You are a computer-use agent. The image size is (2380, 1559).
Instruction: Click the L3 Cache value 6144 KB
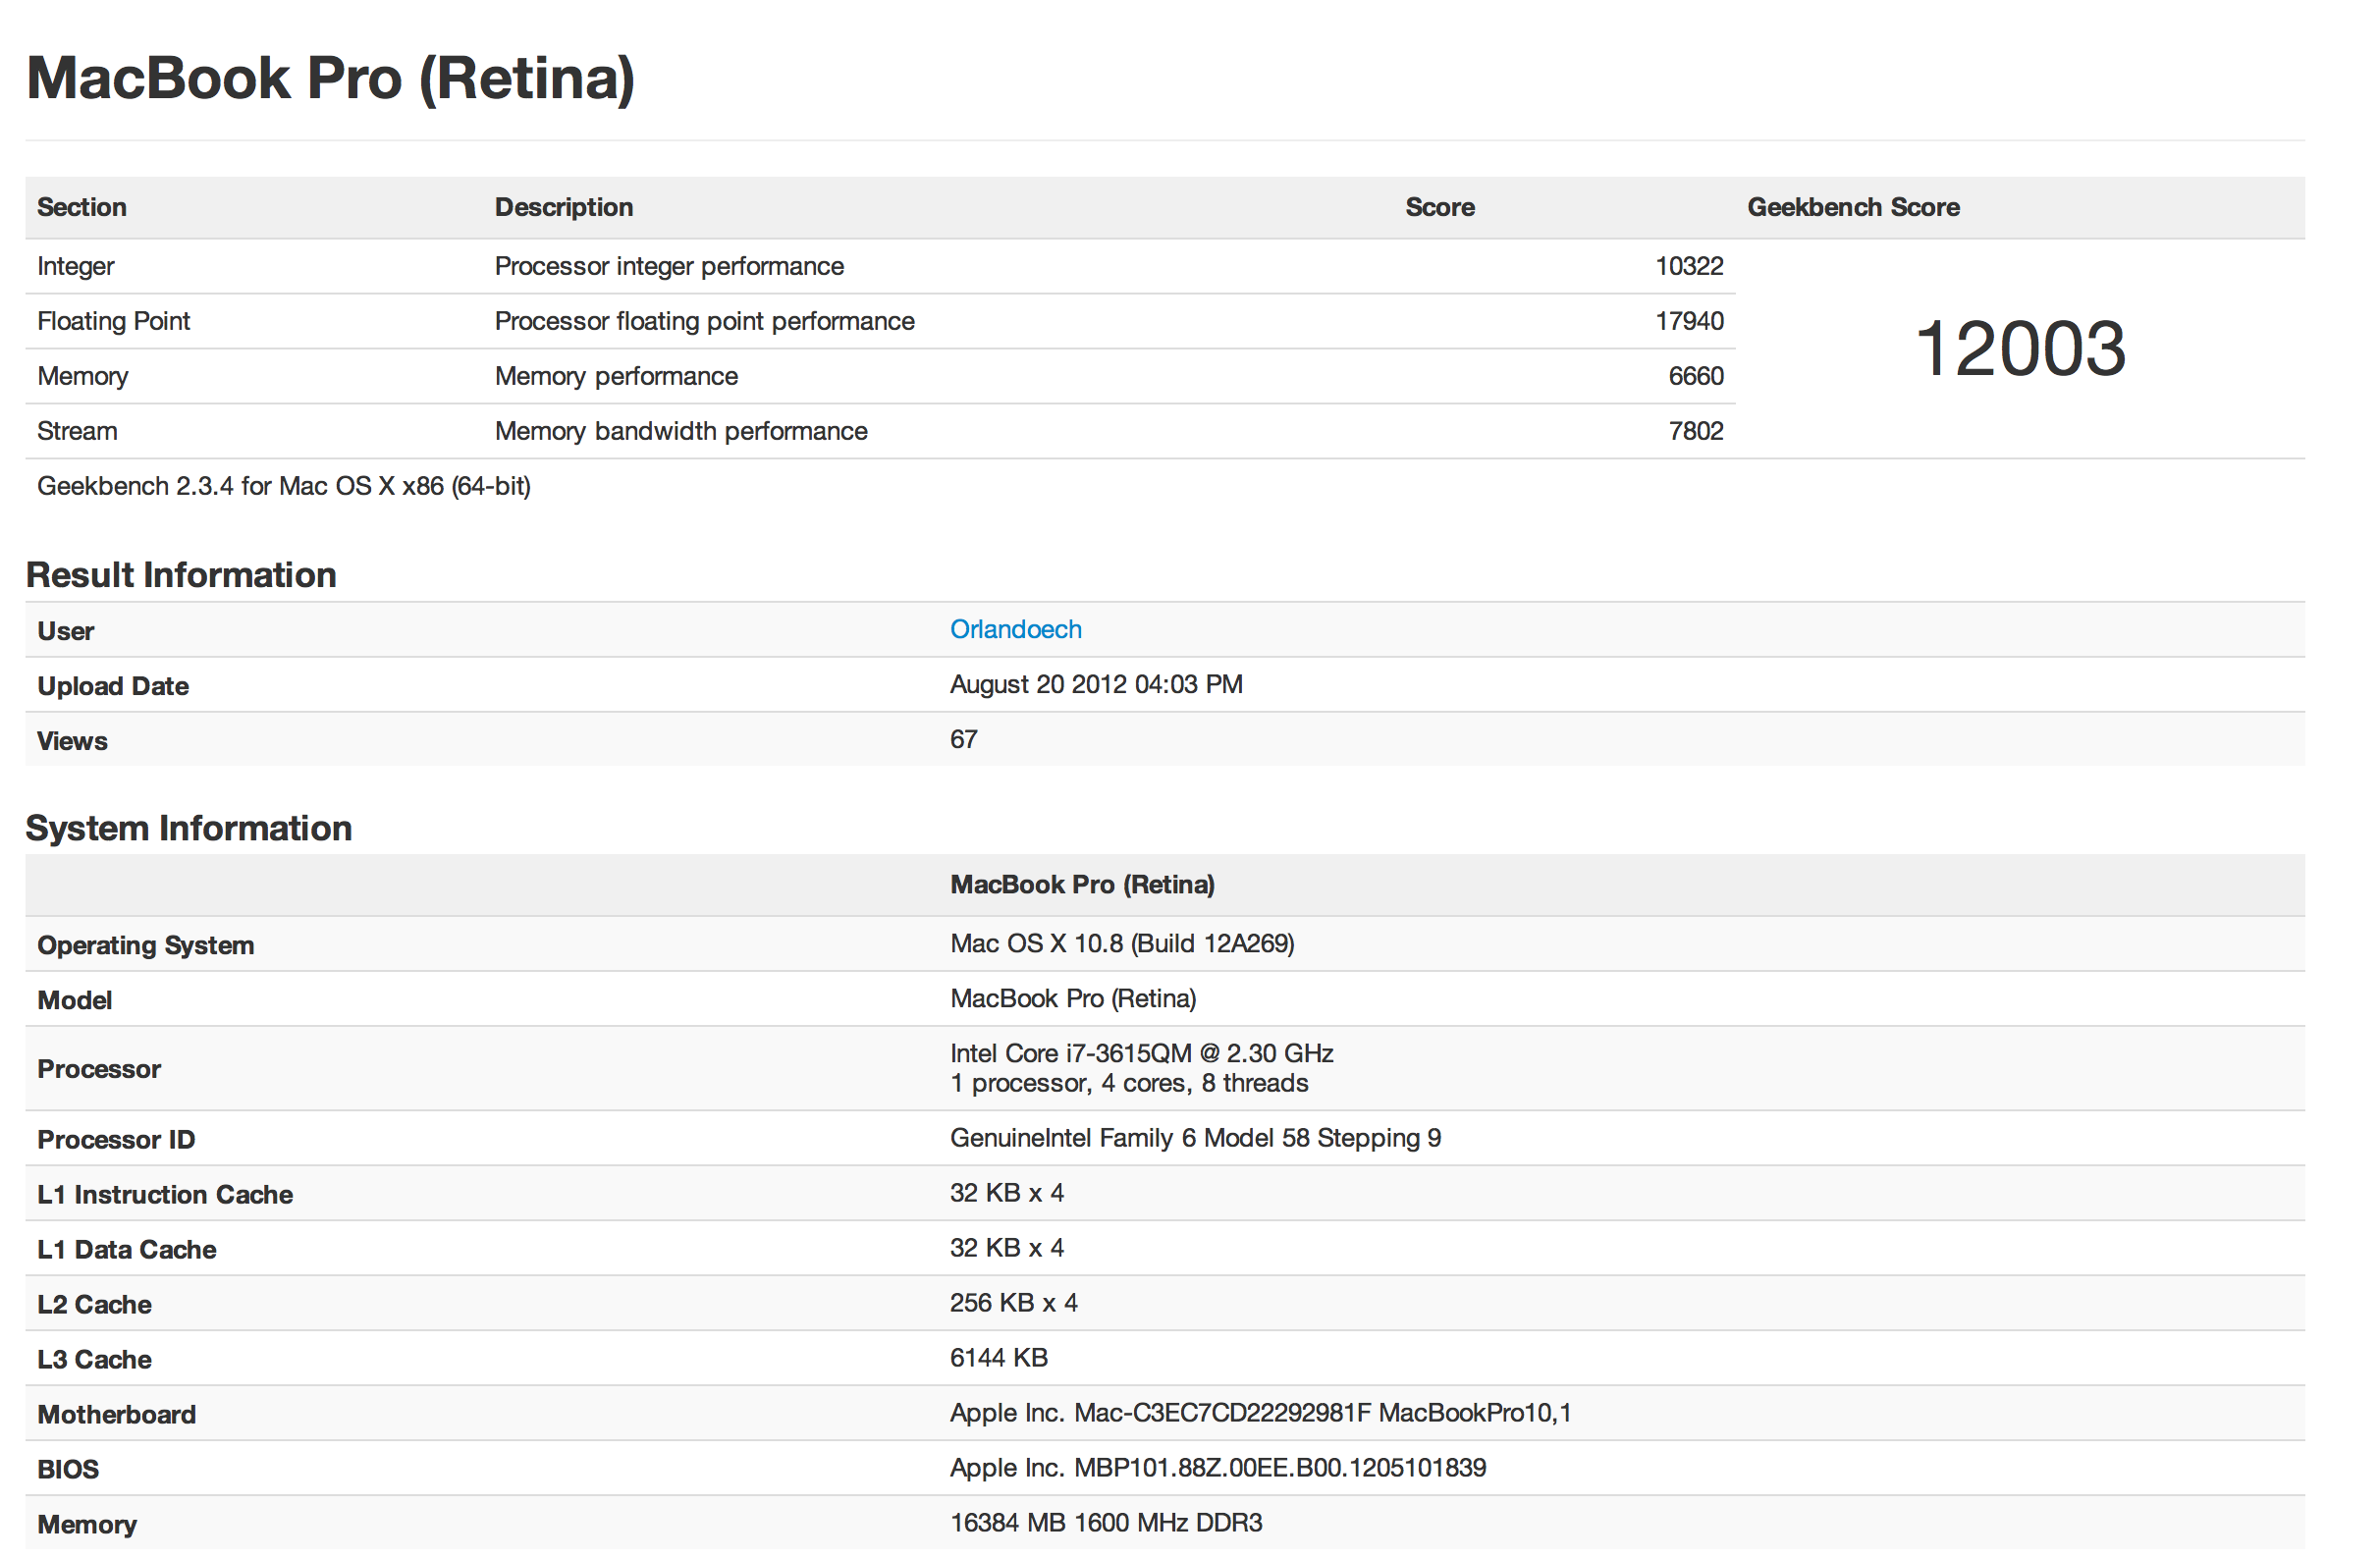pyautogui.click(x=999, y=1358)
